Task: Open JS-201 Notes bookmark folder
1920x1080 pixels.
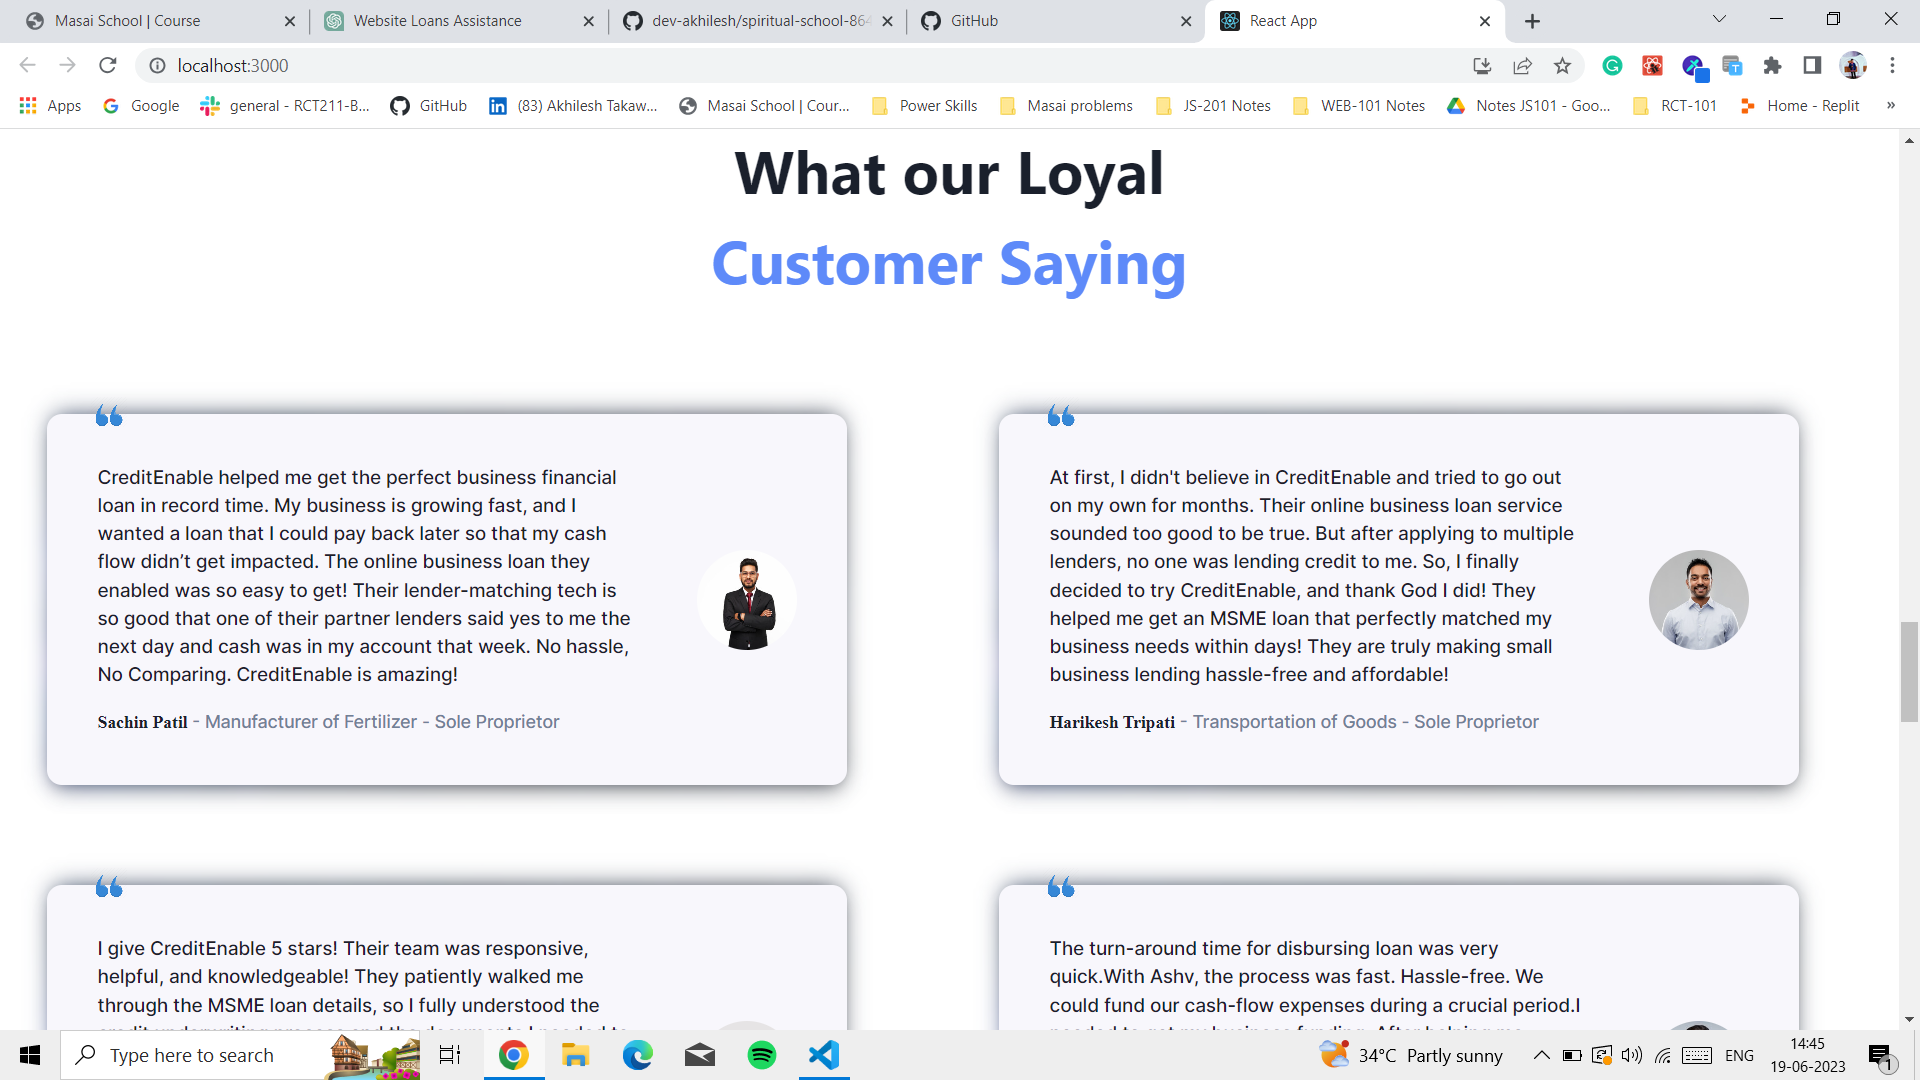Action: 1213,105
